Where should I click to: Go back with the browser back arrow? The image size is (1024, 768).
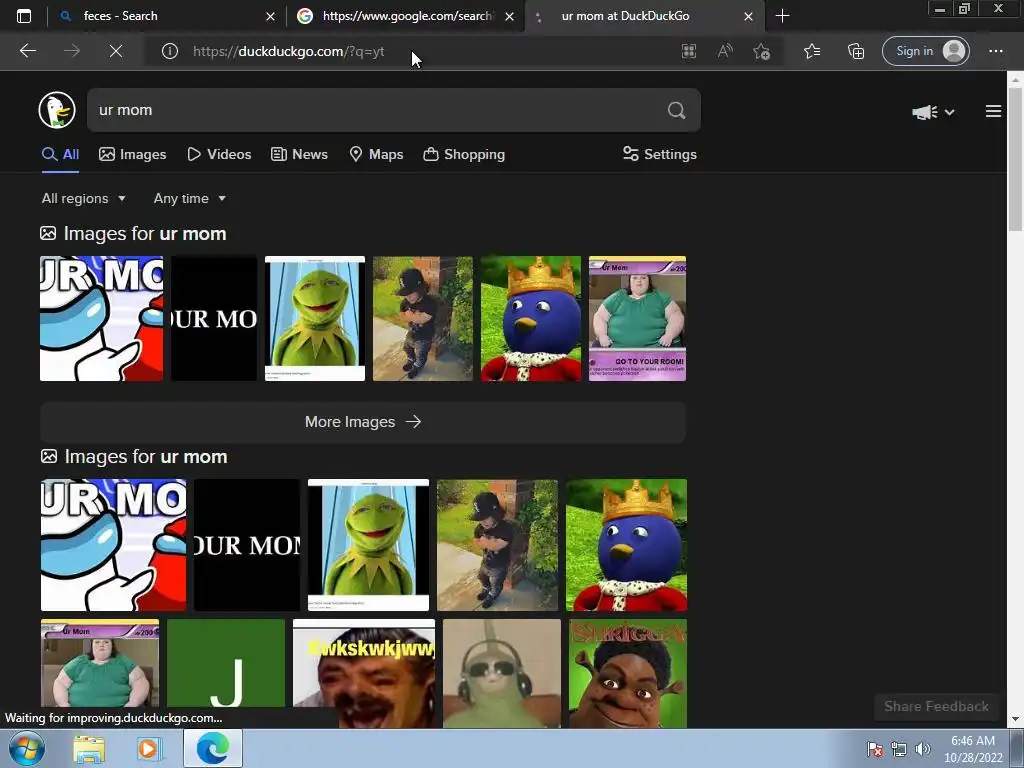click(x=27, y=51)
